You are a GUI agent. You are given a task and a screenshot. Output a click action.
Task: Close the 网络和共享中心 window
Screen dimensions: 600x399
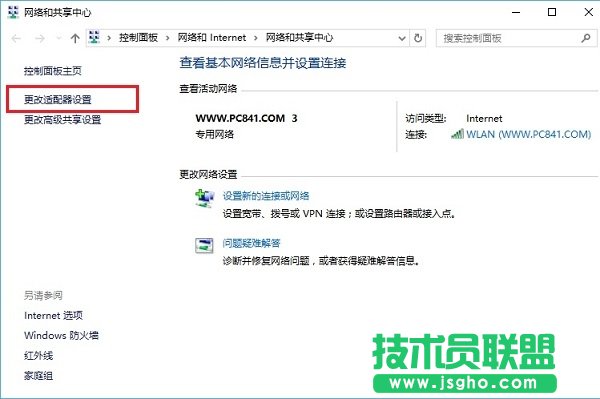pos(589,12)
